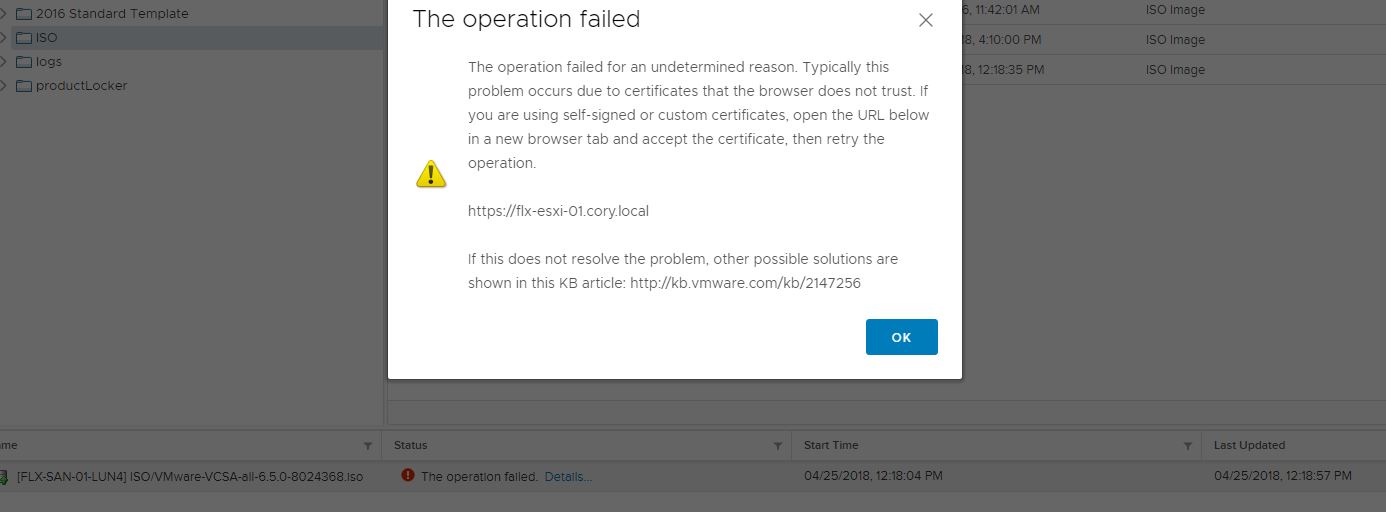Viewport: 1386px width, 512px height.
Task: Select the VMware-VCSA-all-6.5.0 ISO task row
Action: pos(693,477)
